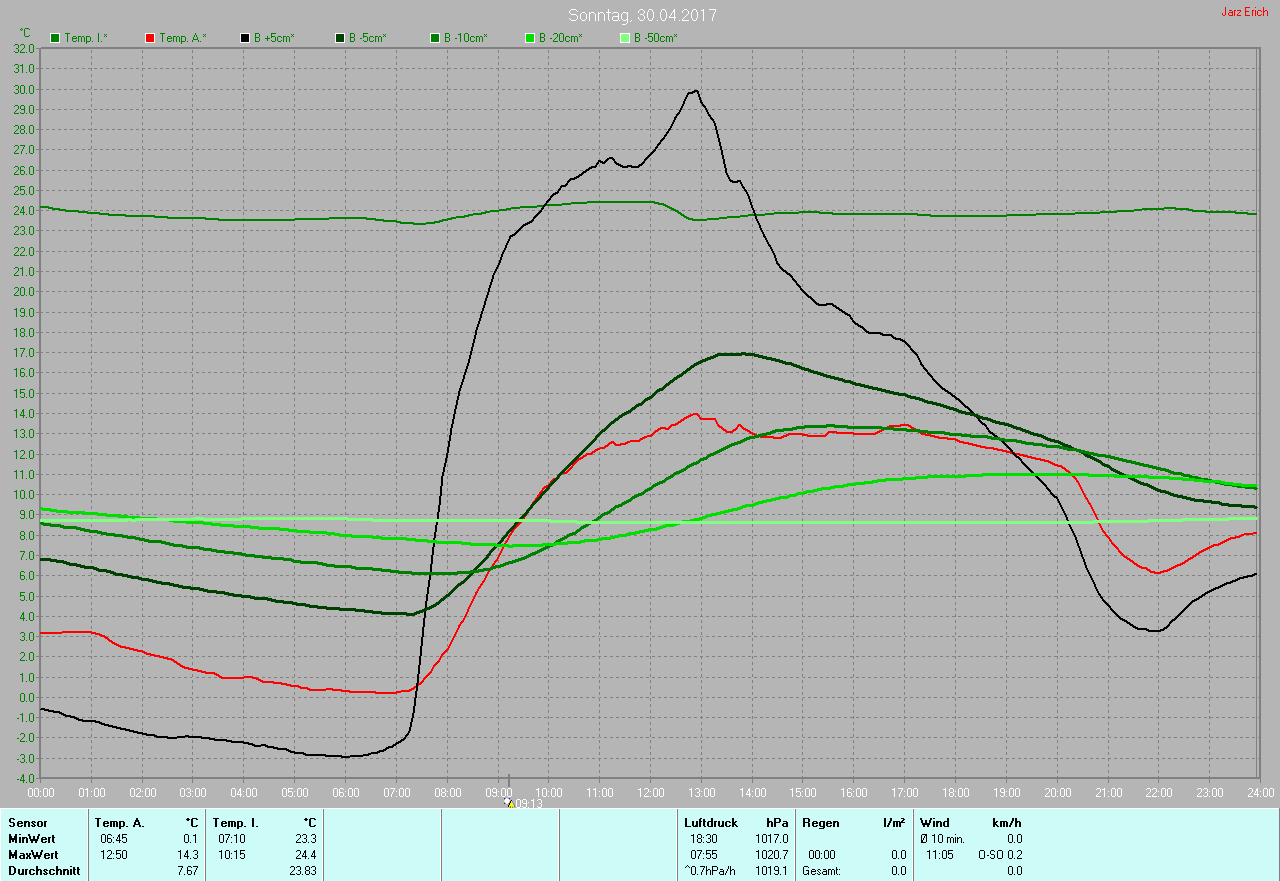
Task: Toggle the B -20cm series legend label
Action: point(560,38)
